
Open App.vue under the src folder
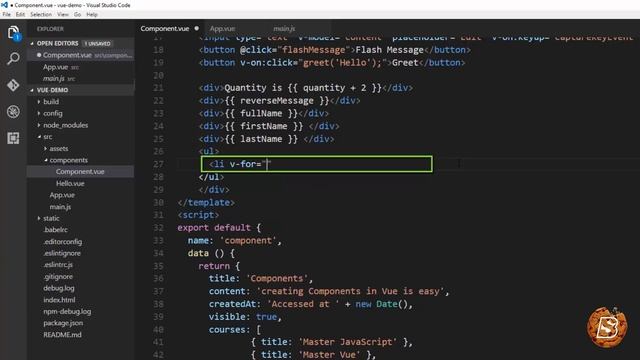coord(62,195)
